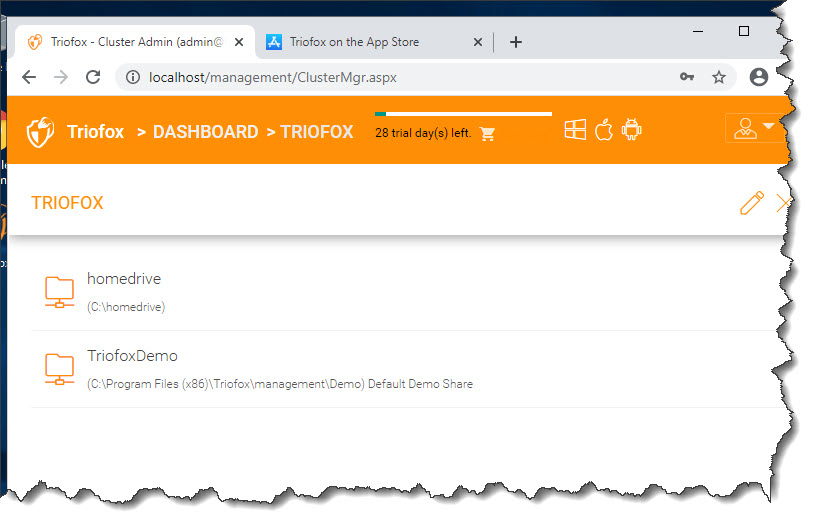The image size is (817, 526).
Task: Click the pencil edit icon
Action: [x=752, y=203]
